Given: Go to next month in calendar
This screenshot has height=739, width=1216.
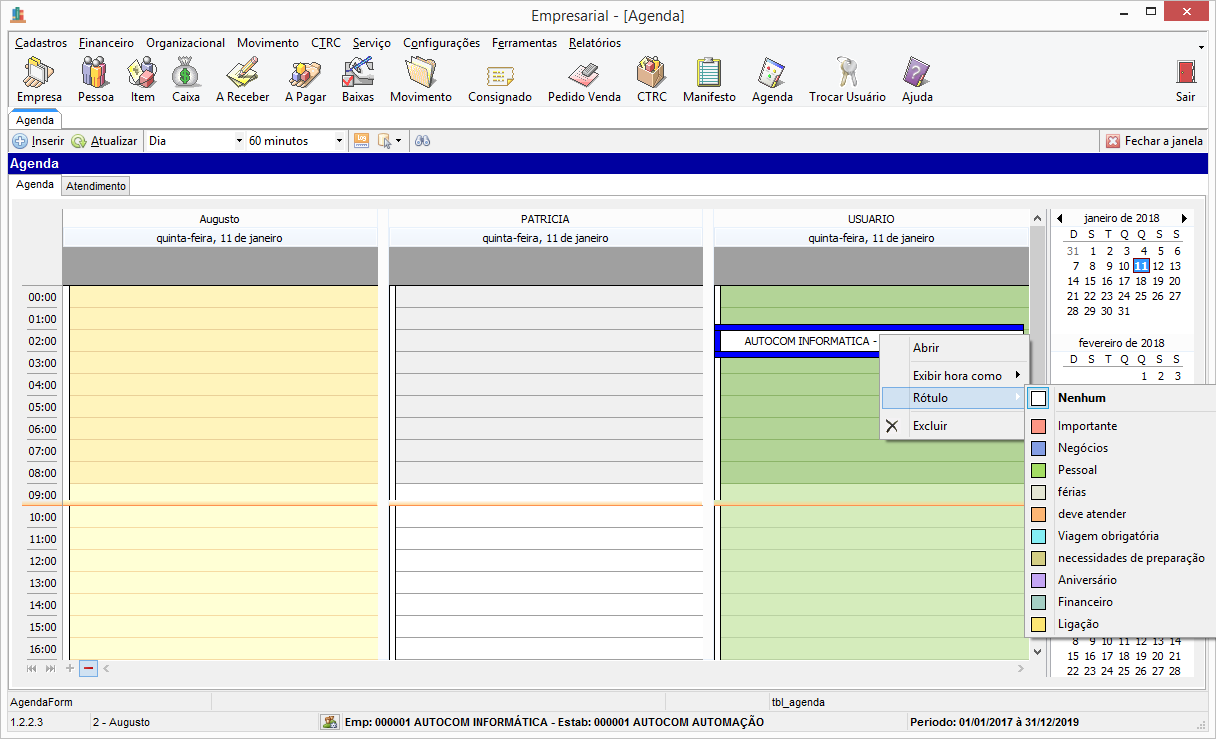Looking at the screenshot, I should 1184,218.
